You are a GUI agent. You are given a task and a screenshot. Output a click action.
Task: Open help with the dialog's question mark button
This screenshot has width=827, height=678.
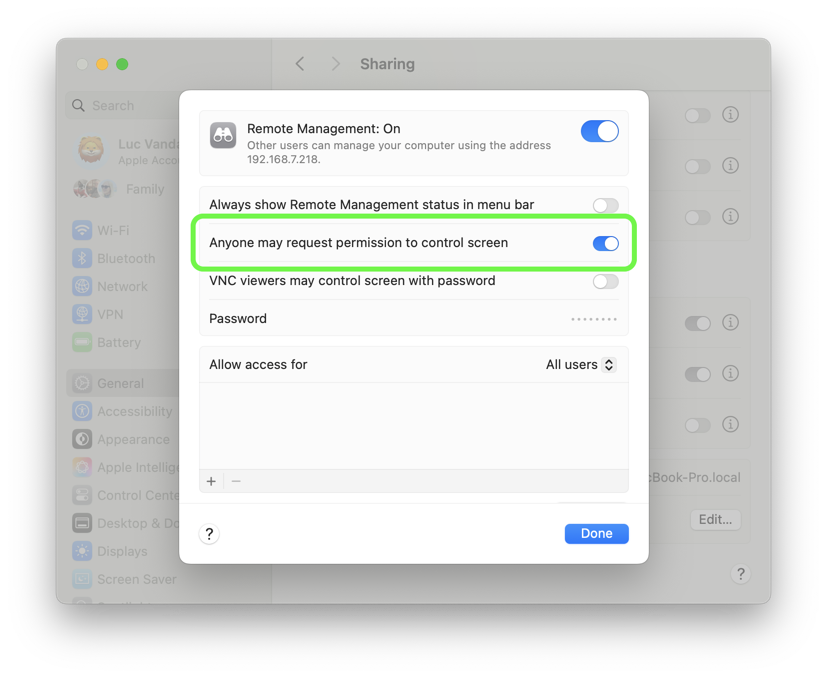[x=209, y=534]
